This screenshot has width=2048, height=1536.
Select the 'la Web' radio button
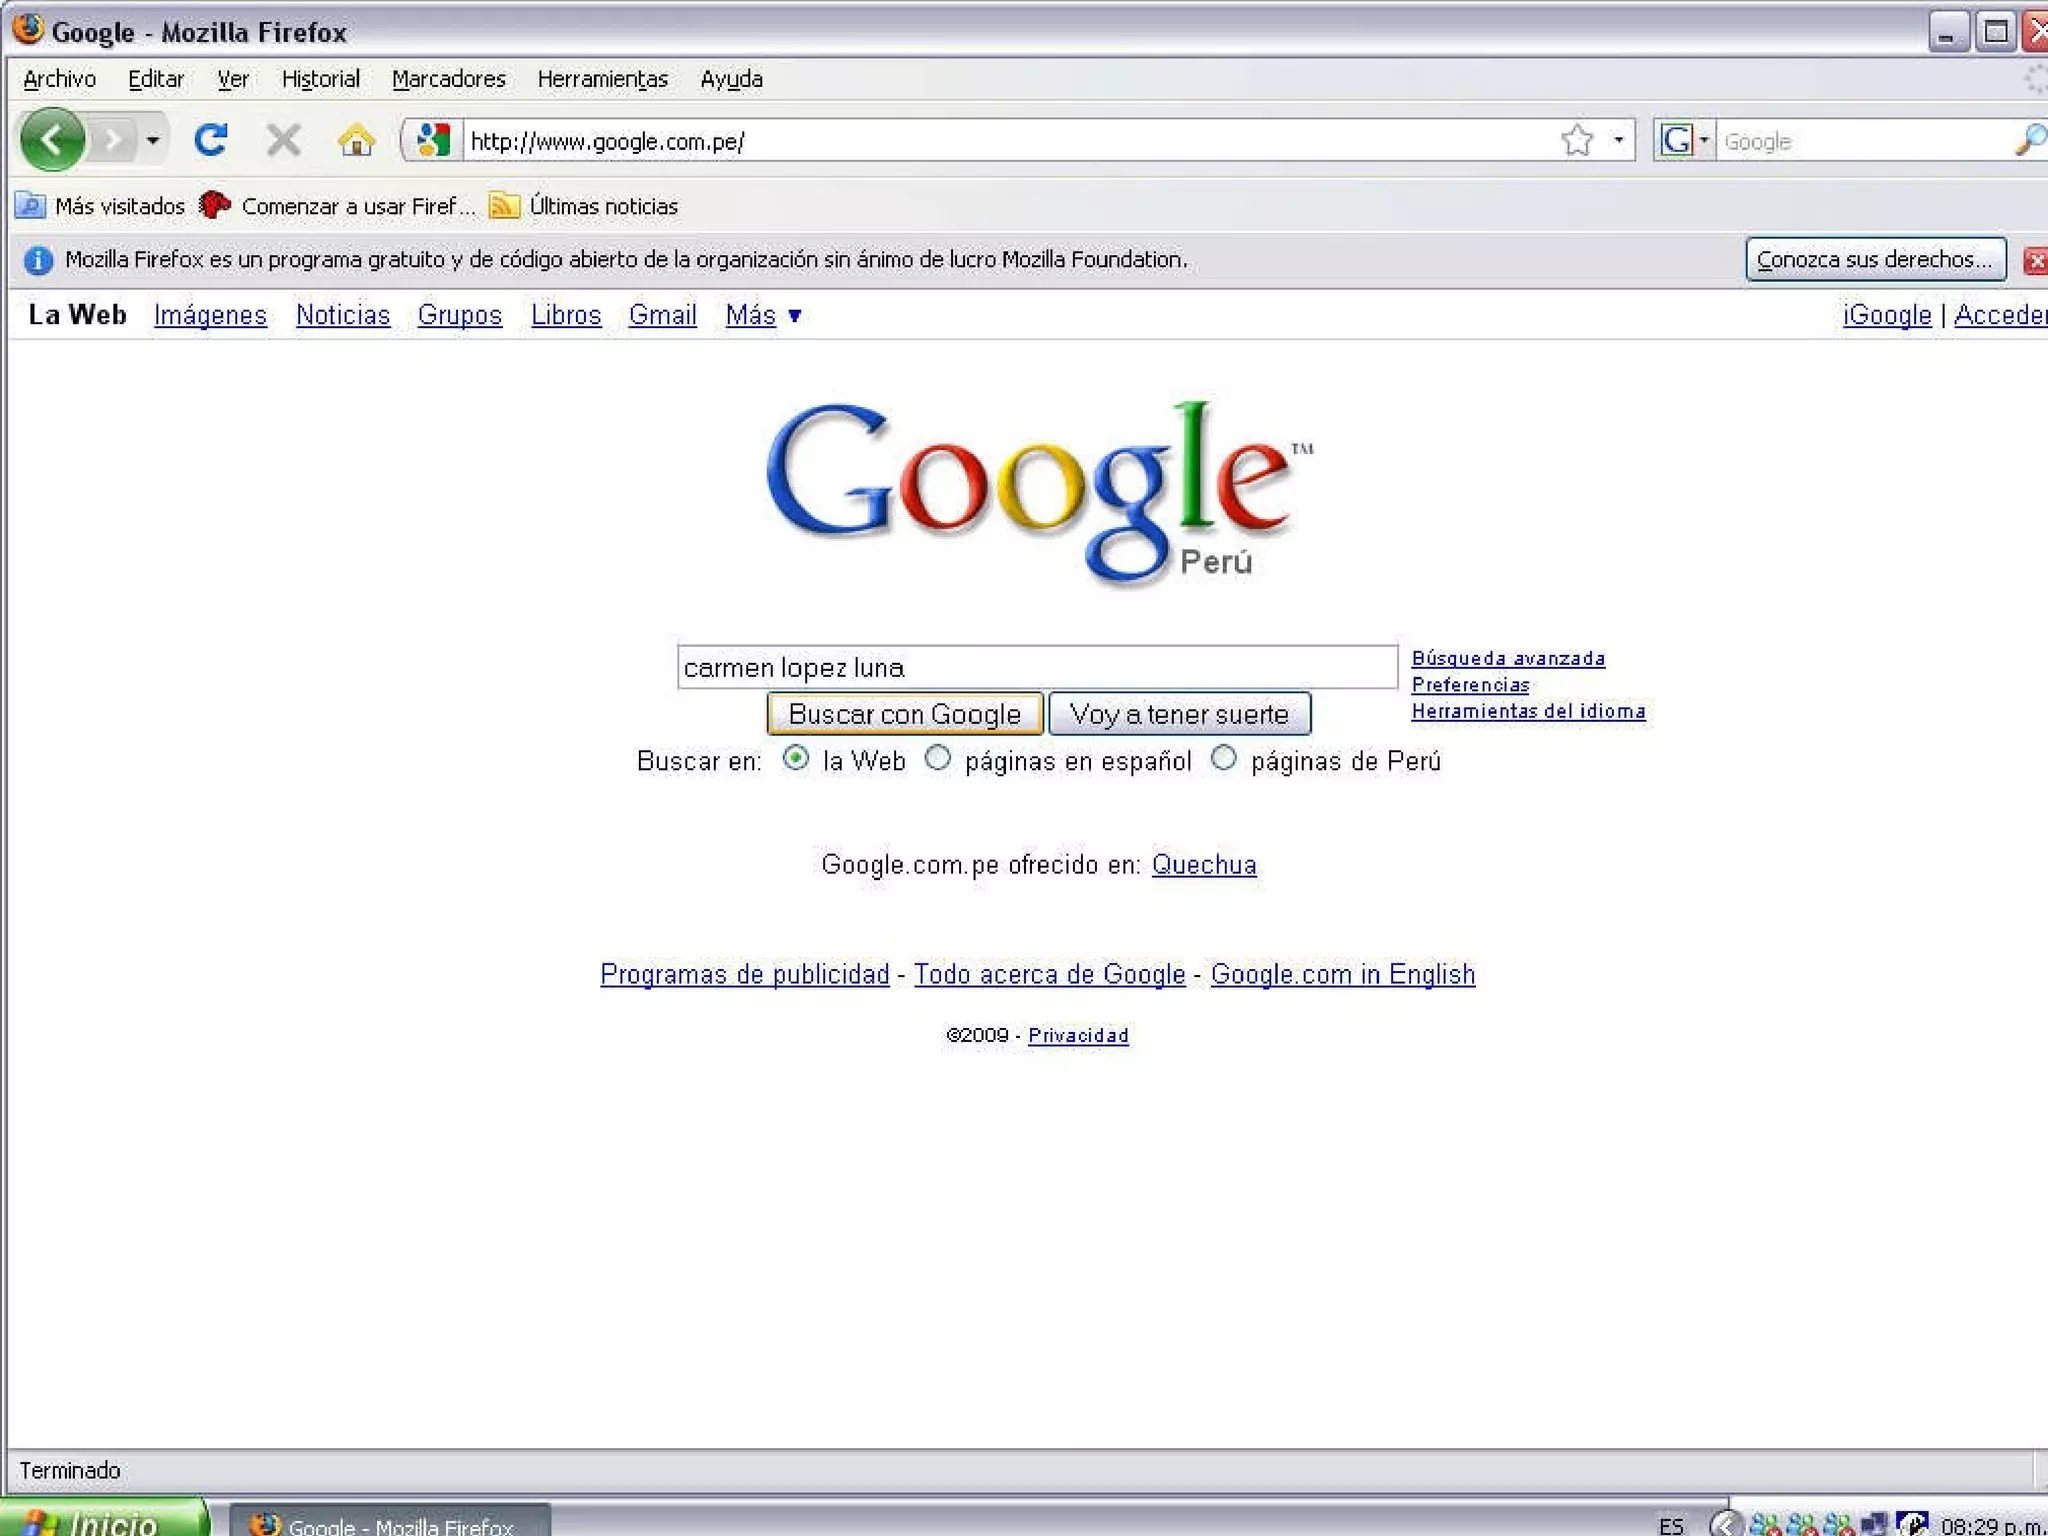point(796,759)
